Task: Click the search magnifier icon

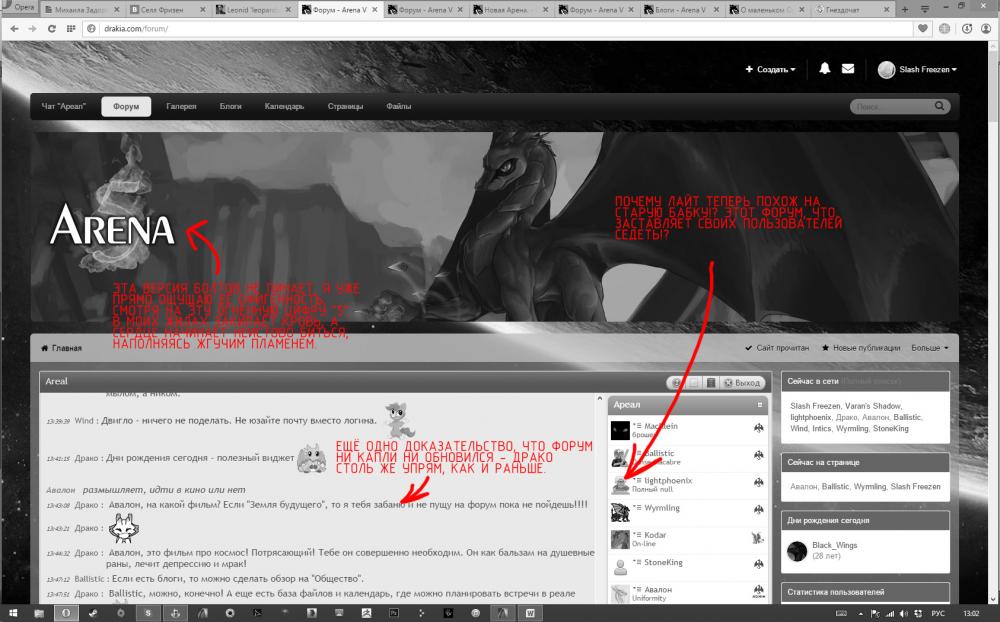Action: [939, 106]
